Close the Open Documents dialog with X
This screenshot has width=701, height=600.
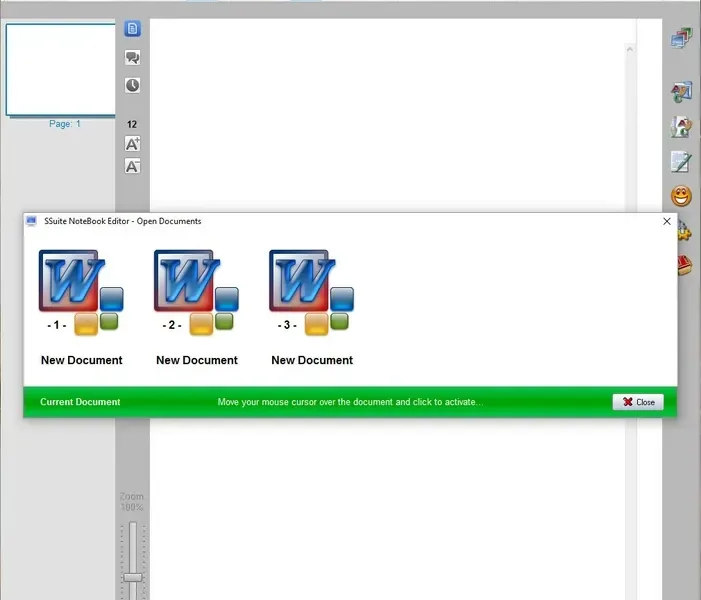coord(667,221)
